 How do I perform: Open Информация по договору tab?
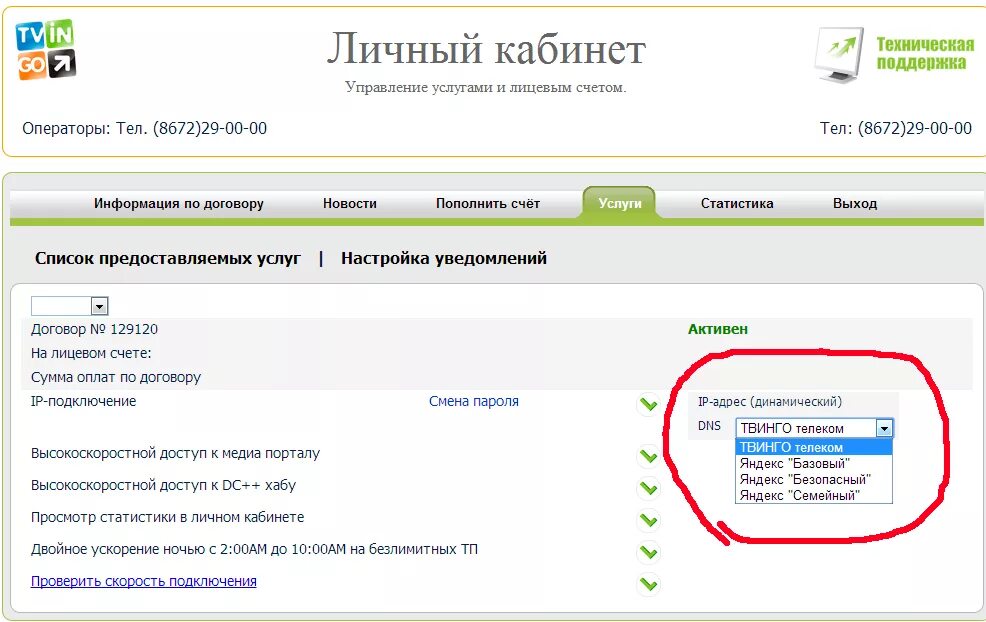point(179,203)
